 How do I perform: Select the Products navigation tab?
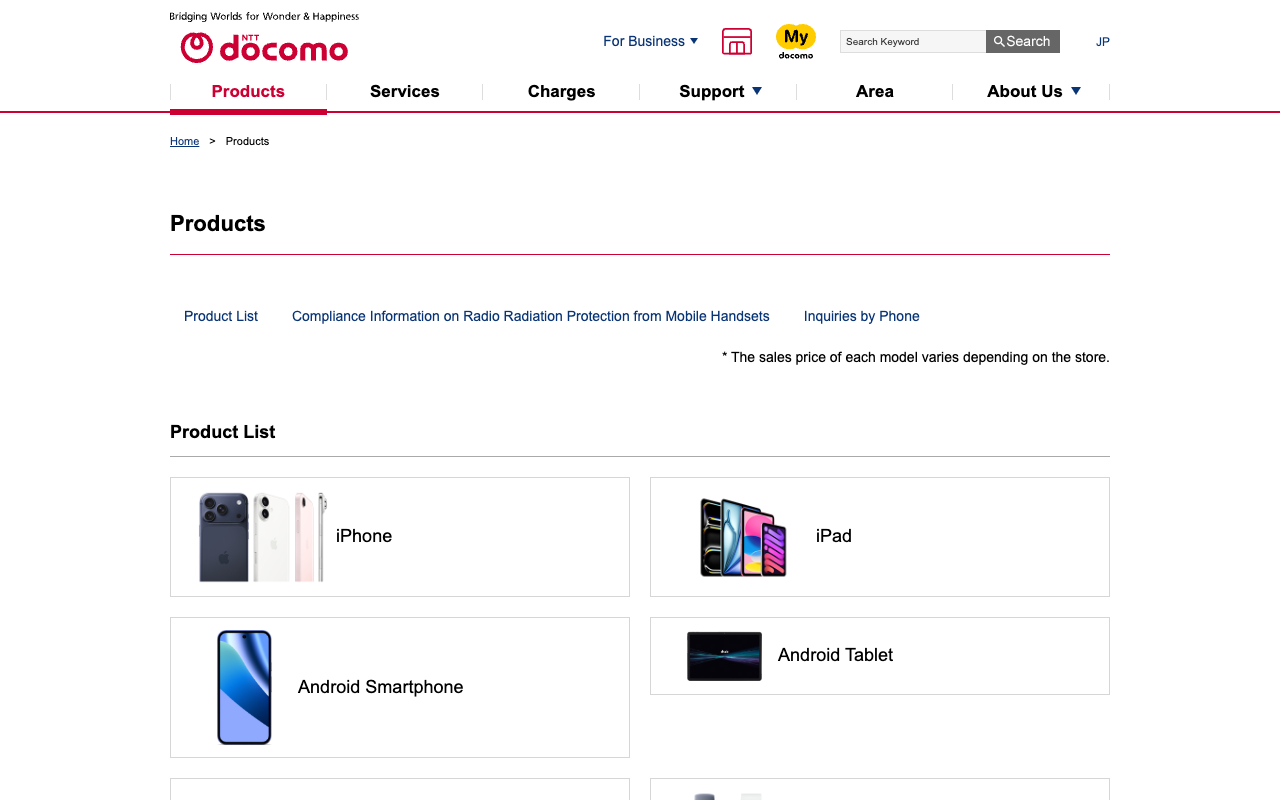248,91
